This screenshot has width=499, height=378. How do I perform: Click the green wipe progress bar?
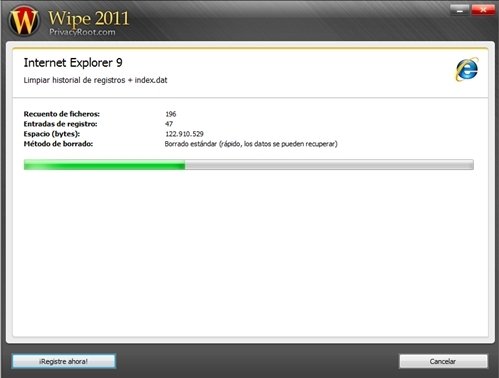[x=249, y=165]
